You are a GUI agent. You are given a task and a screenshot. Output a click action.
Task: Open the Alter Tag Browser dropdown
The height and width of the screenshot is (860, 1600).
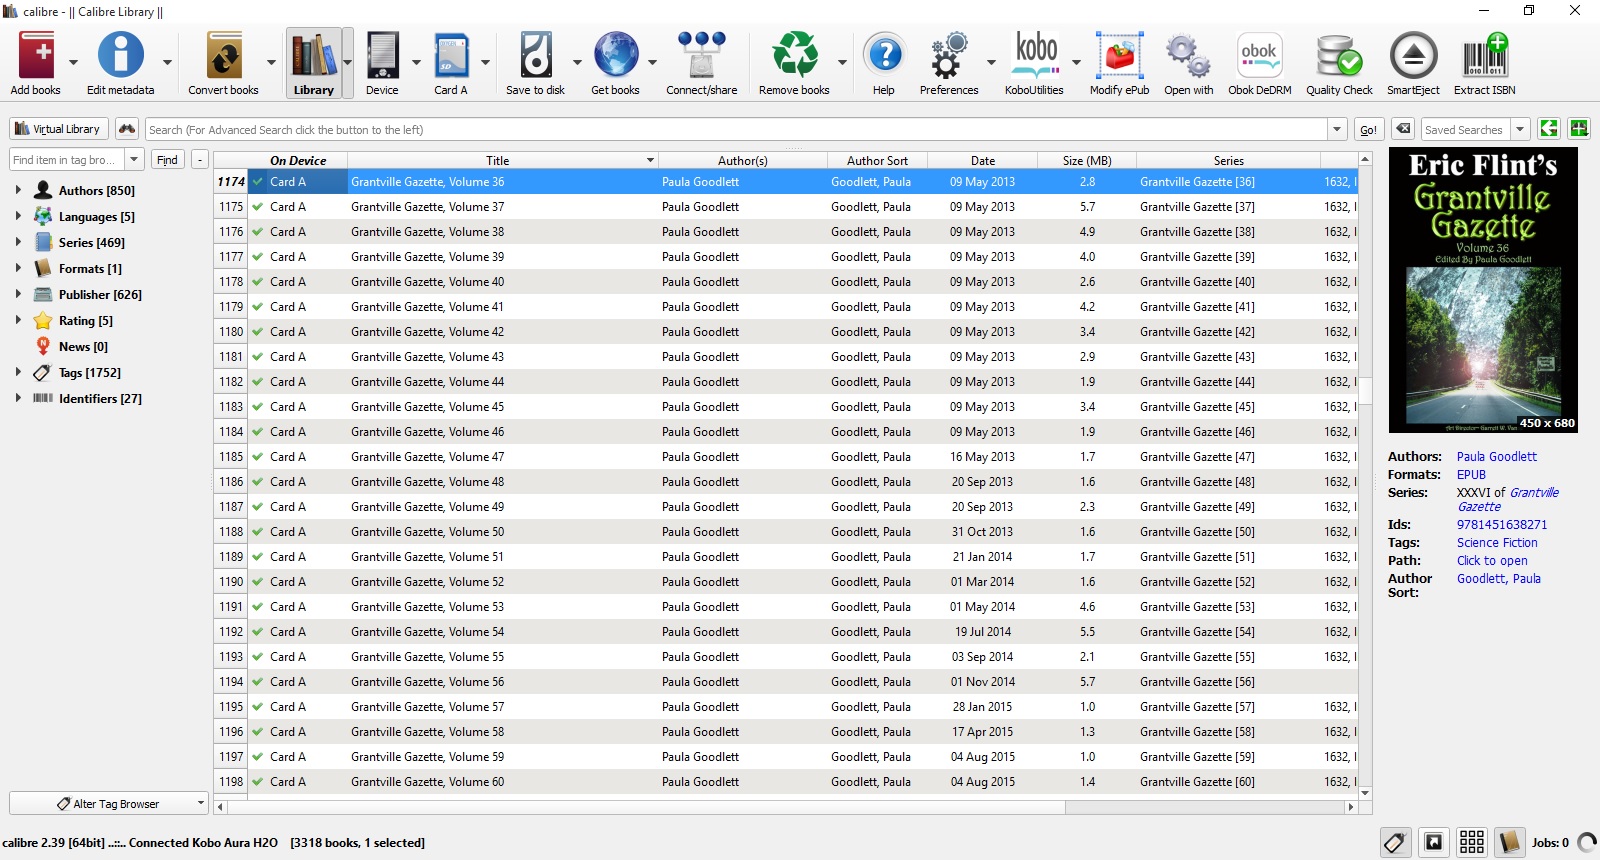(108, 804)
